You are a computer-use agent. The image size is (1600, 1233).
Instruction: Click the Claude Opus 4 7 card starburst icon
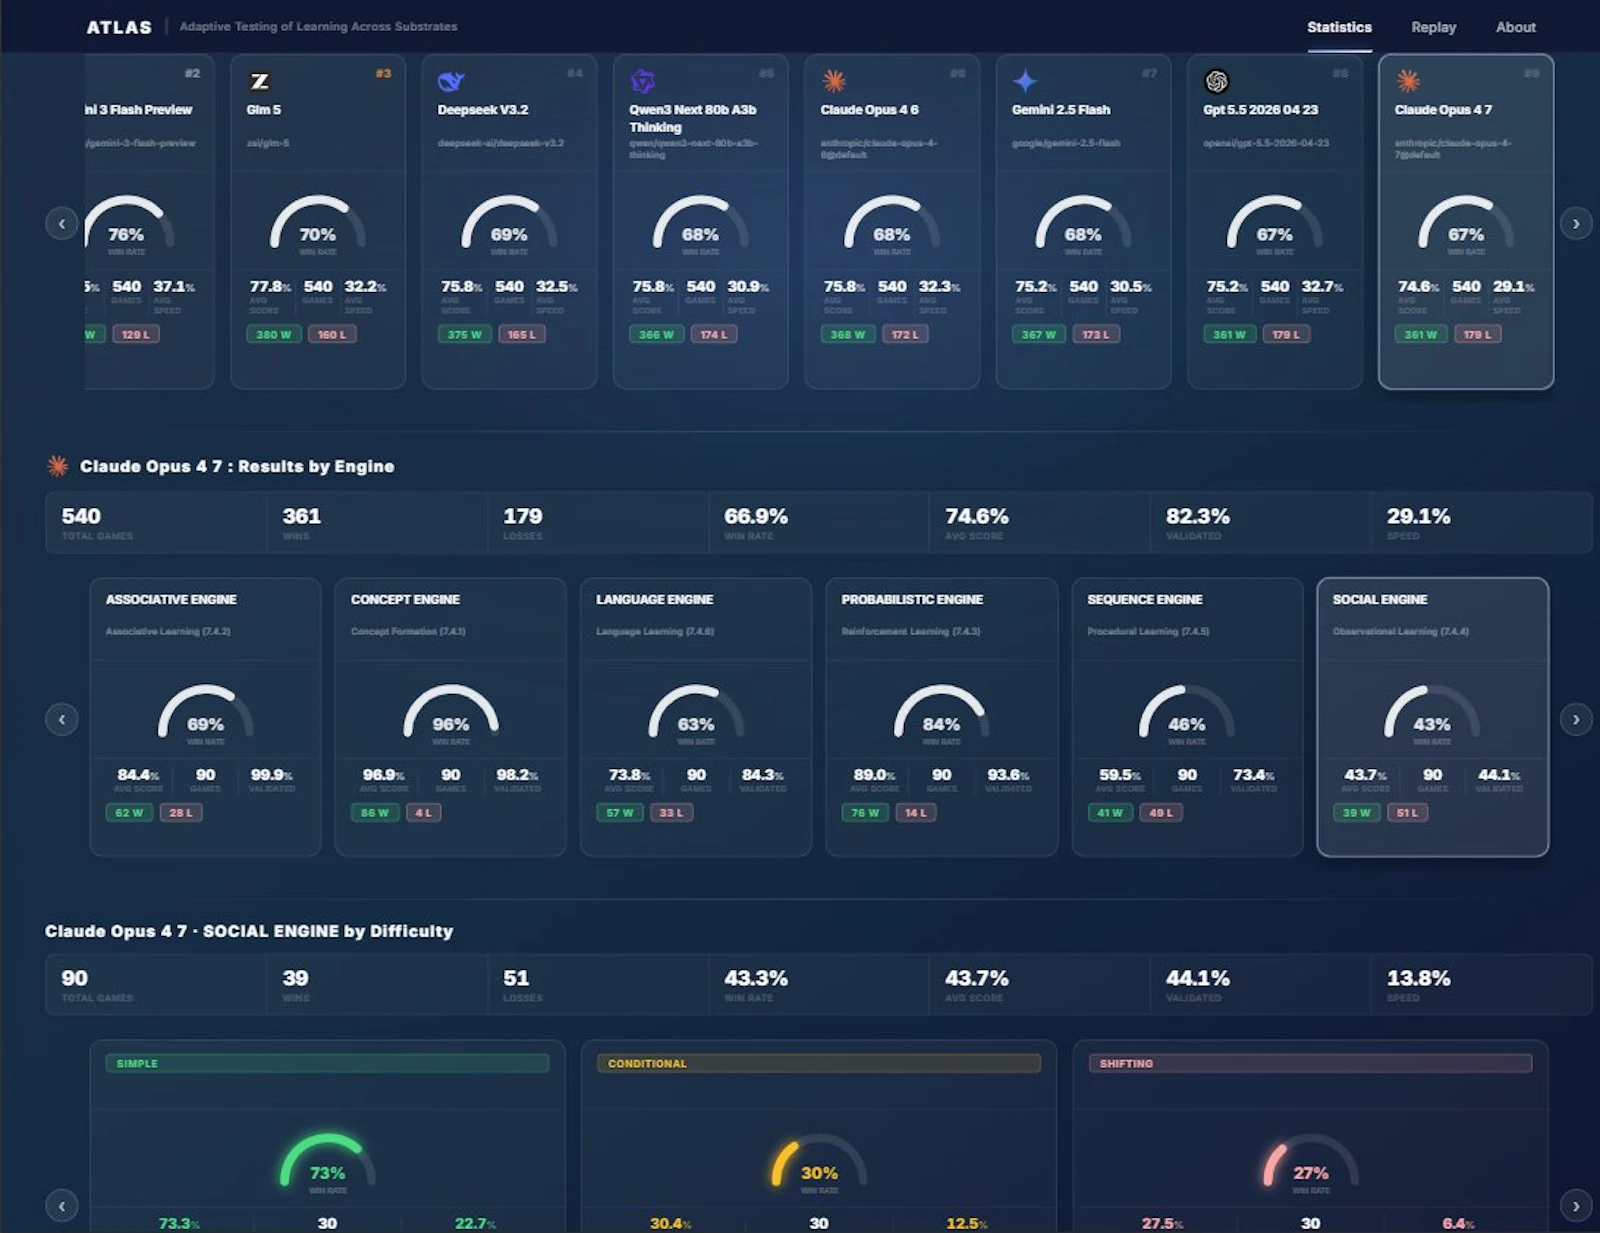(1408, 81)
